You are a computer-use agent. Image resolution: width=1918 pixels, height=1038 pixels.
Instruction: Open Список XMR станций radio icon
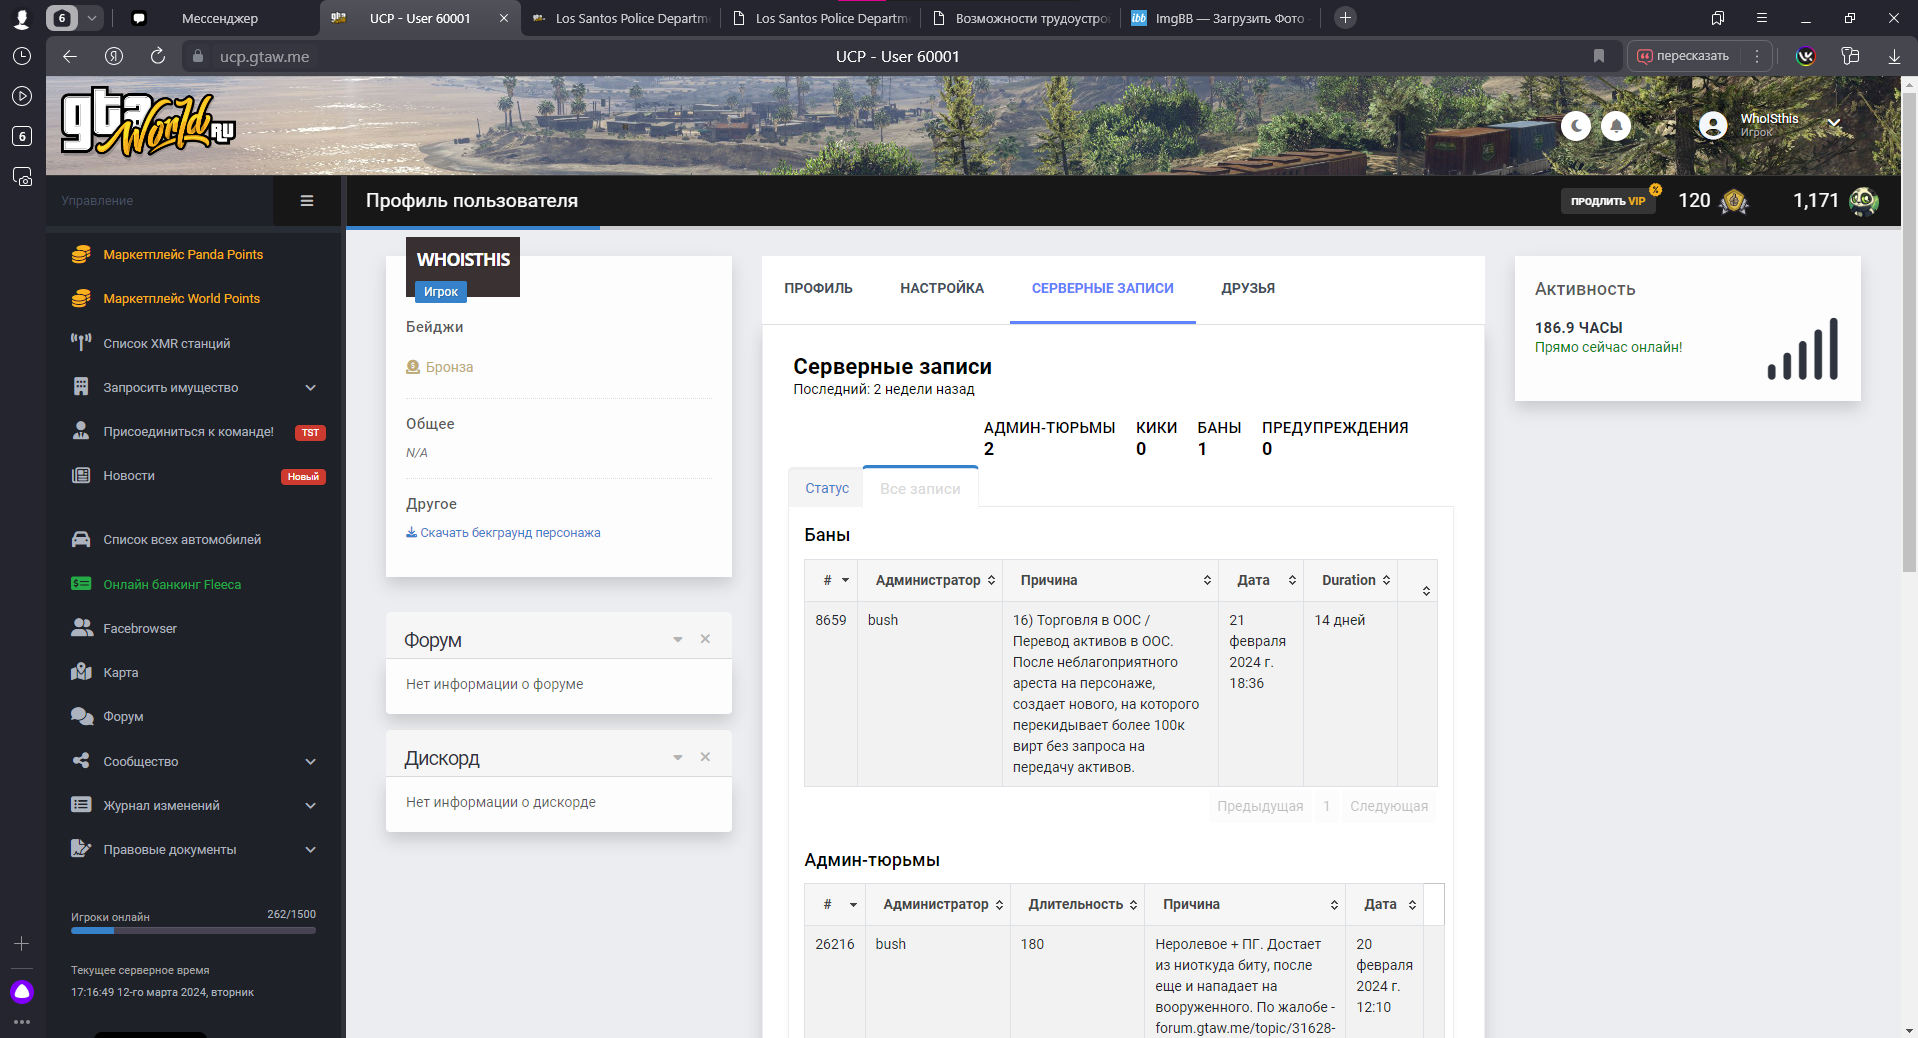tap(81, 343)
